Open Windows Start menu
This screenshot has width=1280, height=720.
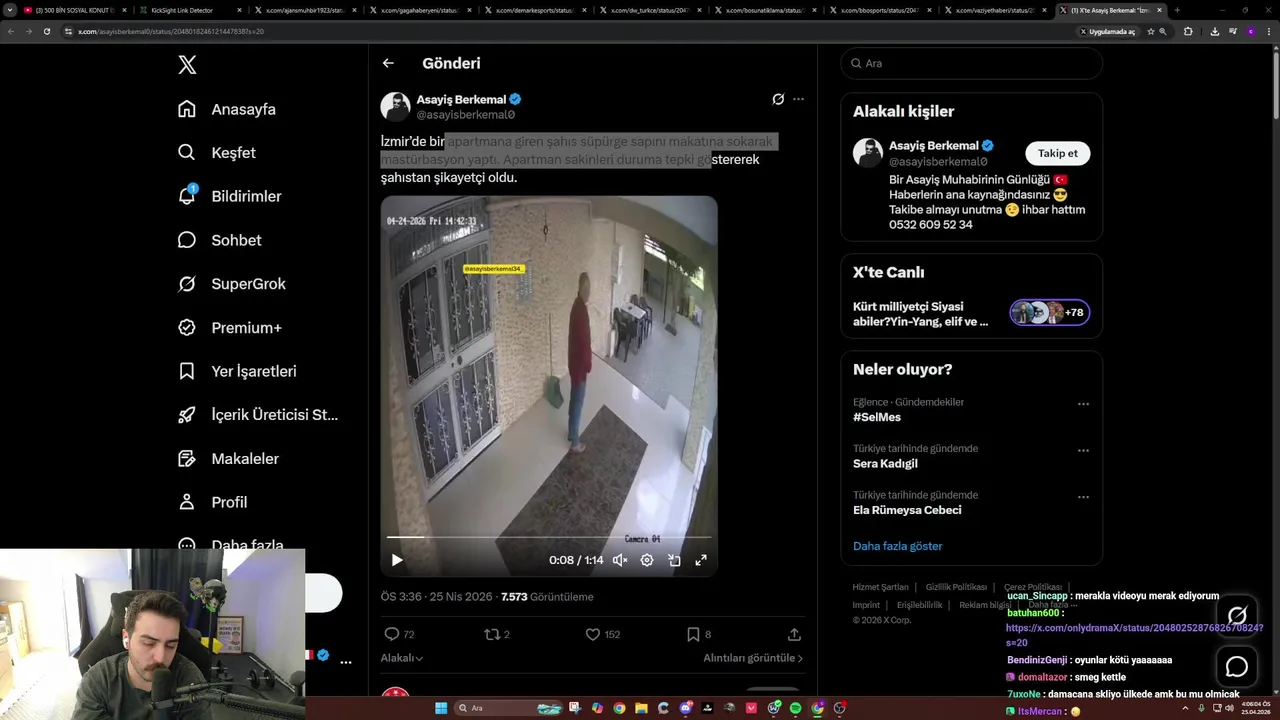pyautogui.click(x=441, y=708)
